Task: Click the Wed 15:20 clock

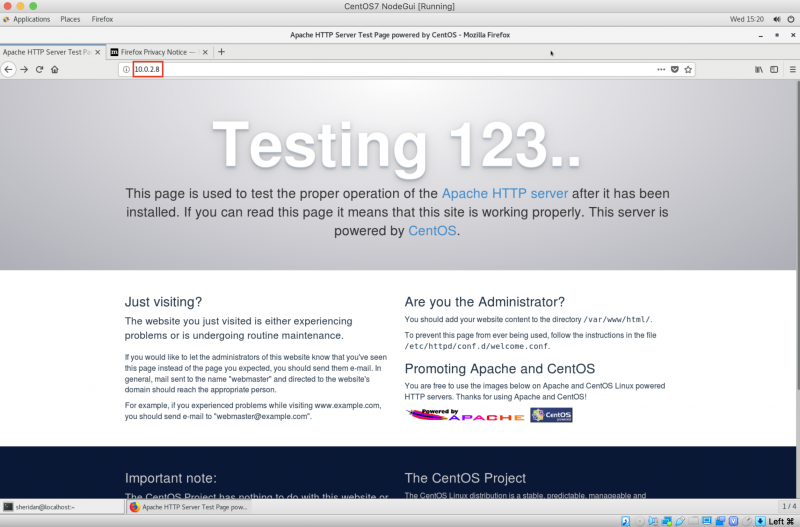Action: [746, 19]
